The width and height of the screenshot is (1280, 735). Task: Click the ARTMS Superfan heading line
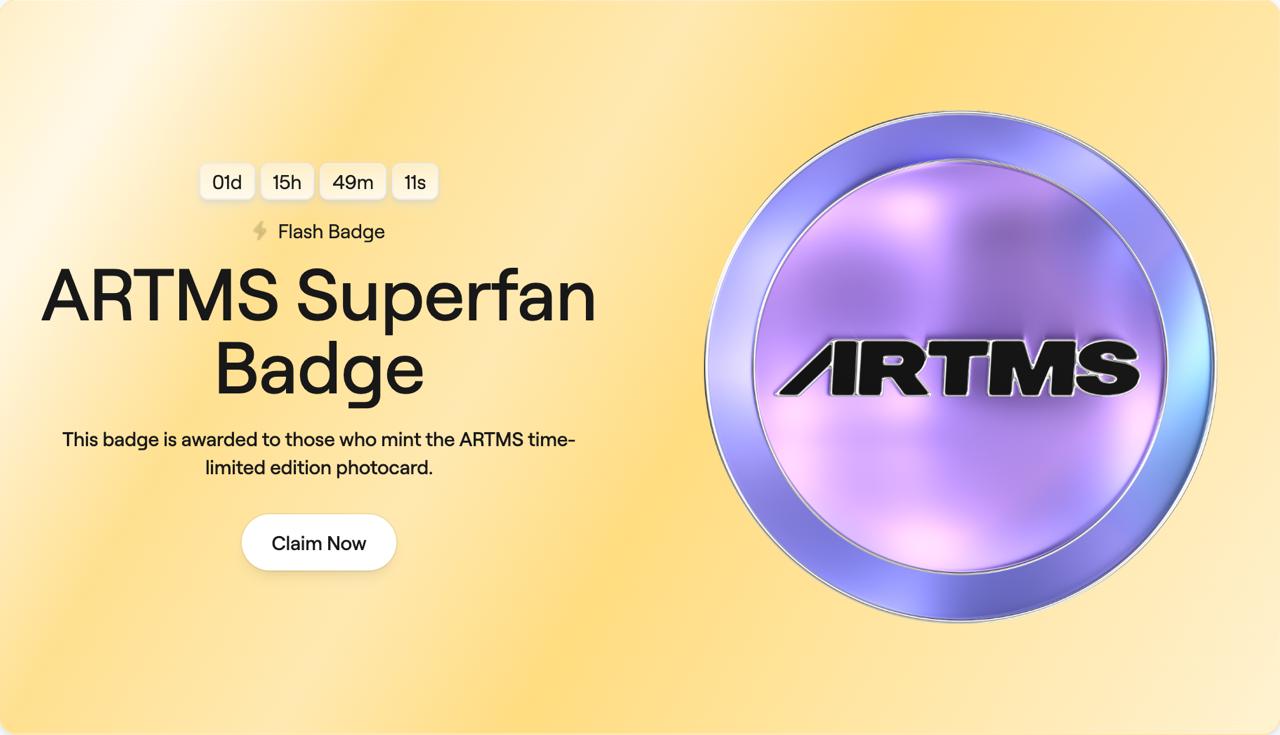[x=319, y=297]
